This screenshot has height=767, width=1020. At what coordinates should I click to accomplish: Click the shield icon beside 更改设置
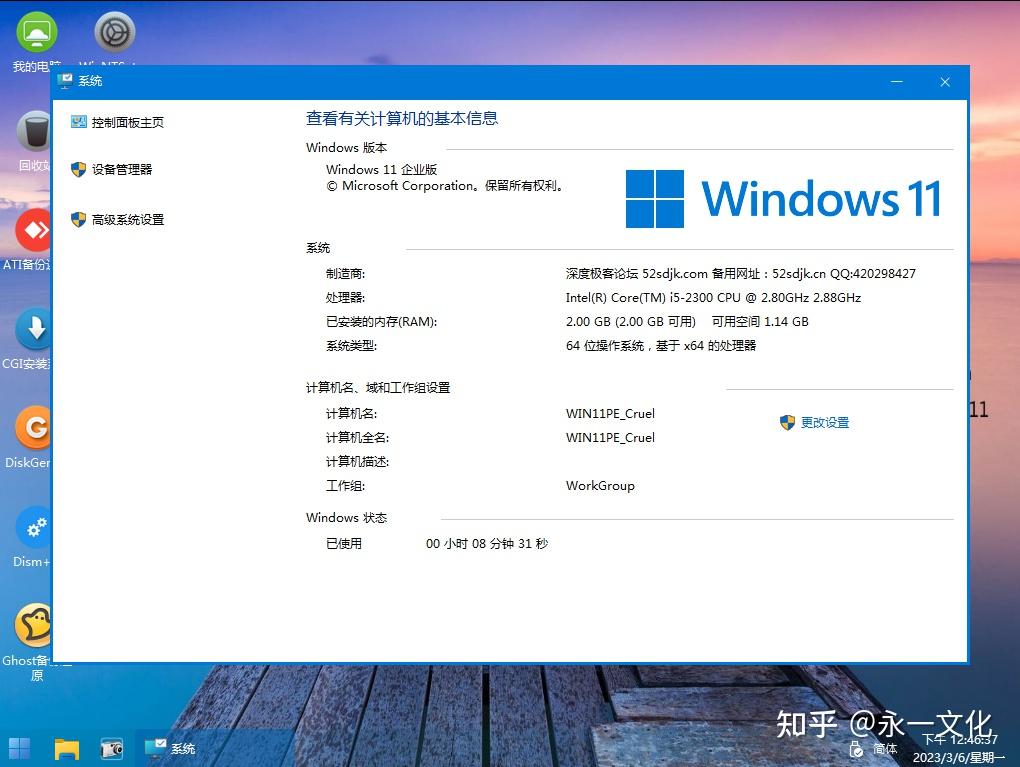coord(787,423)
